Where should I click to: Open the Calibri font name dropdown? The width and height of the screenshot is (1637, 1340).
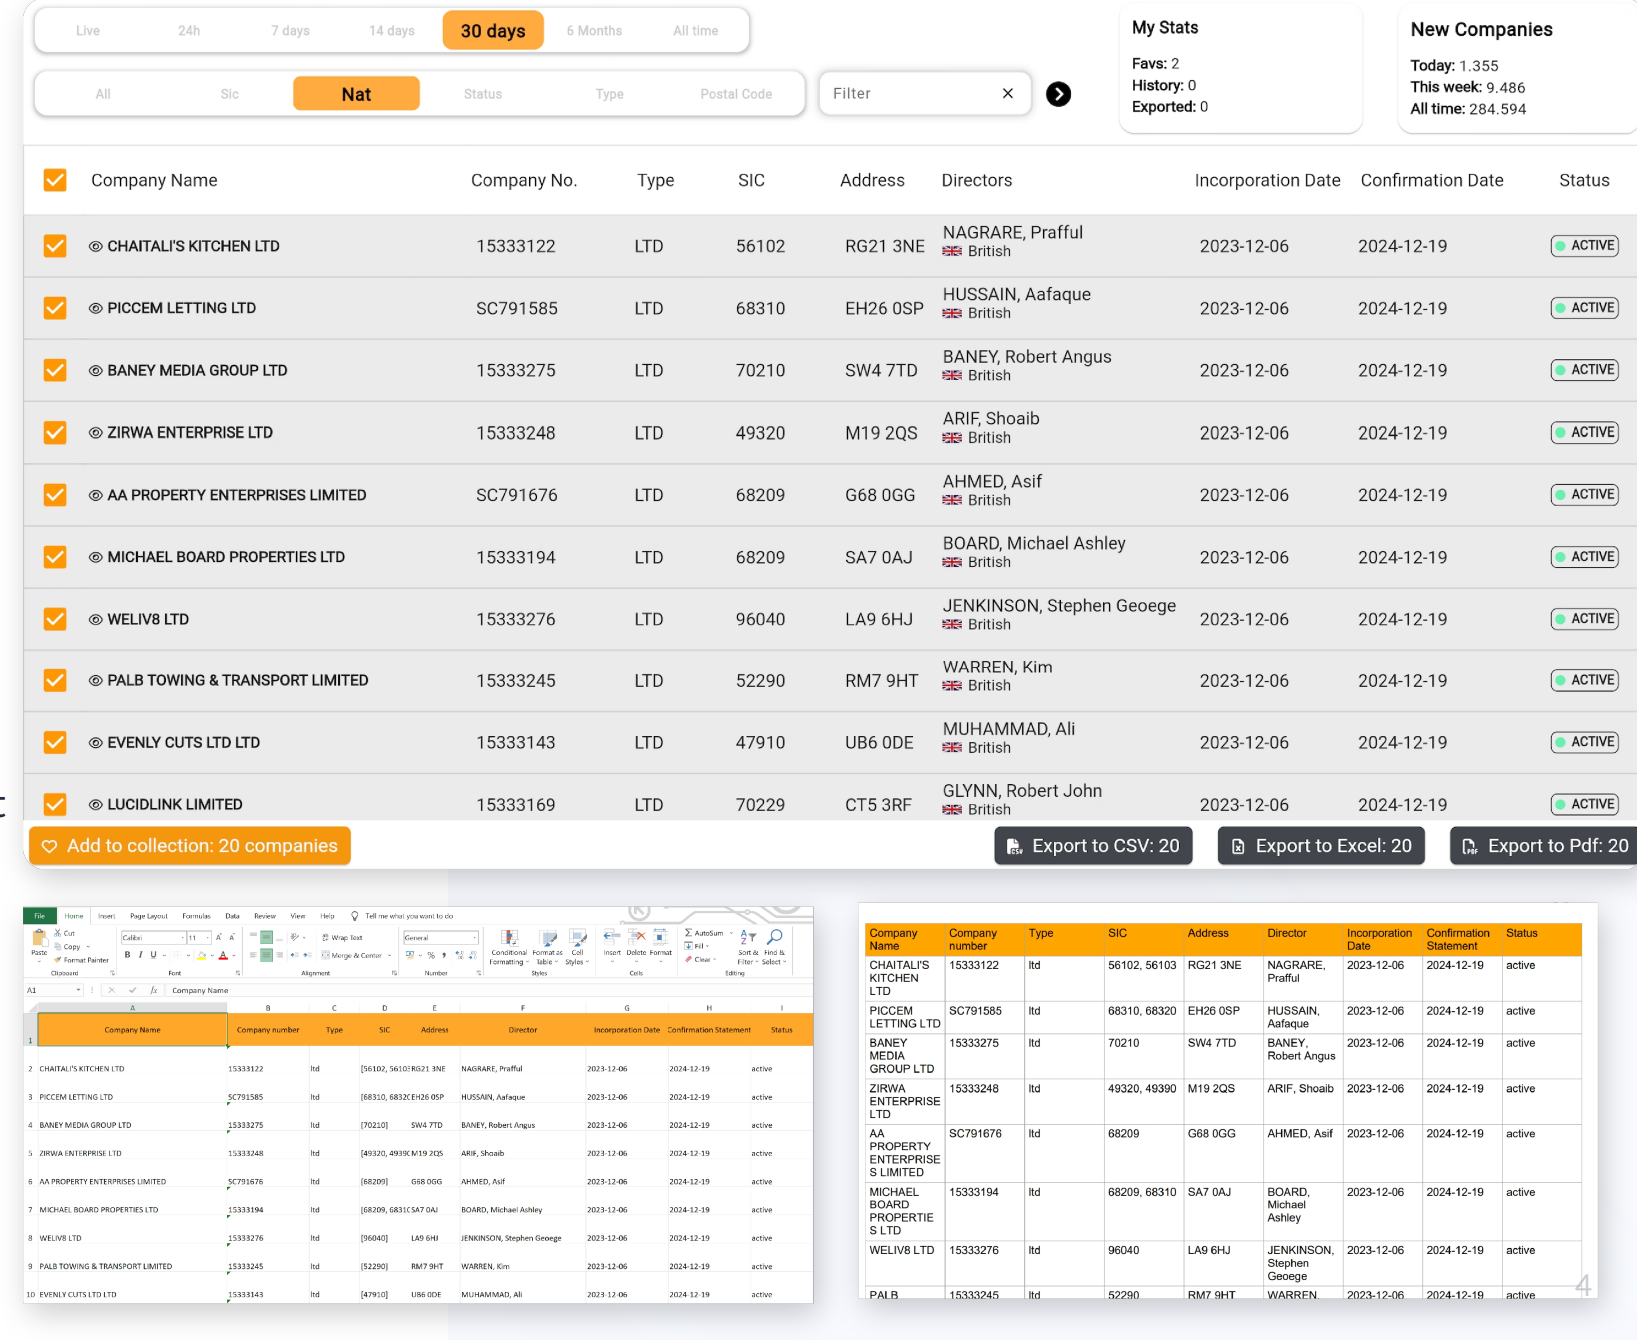(x=181, y=938)
